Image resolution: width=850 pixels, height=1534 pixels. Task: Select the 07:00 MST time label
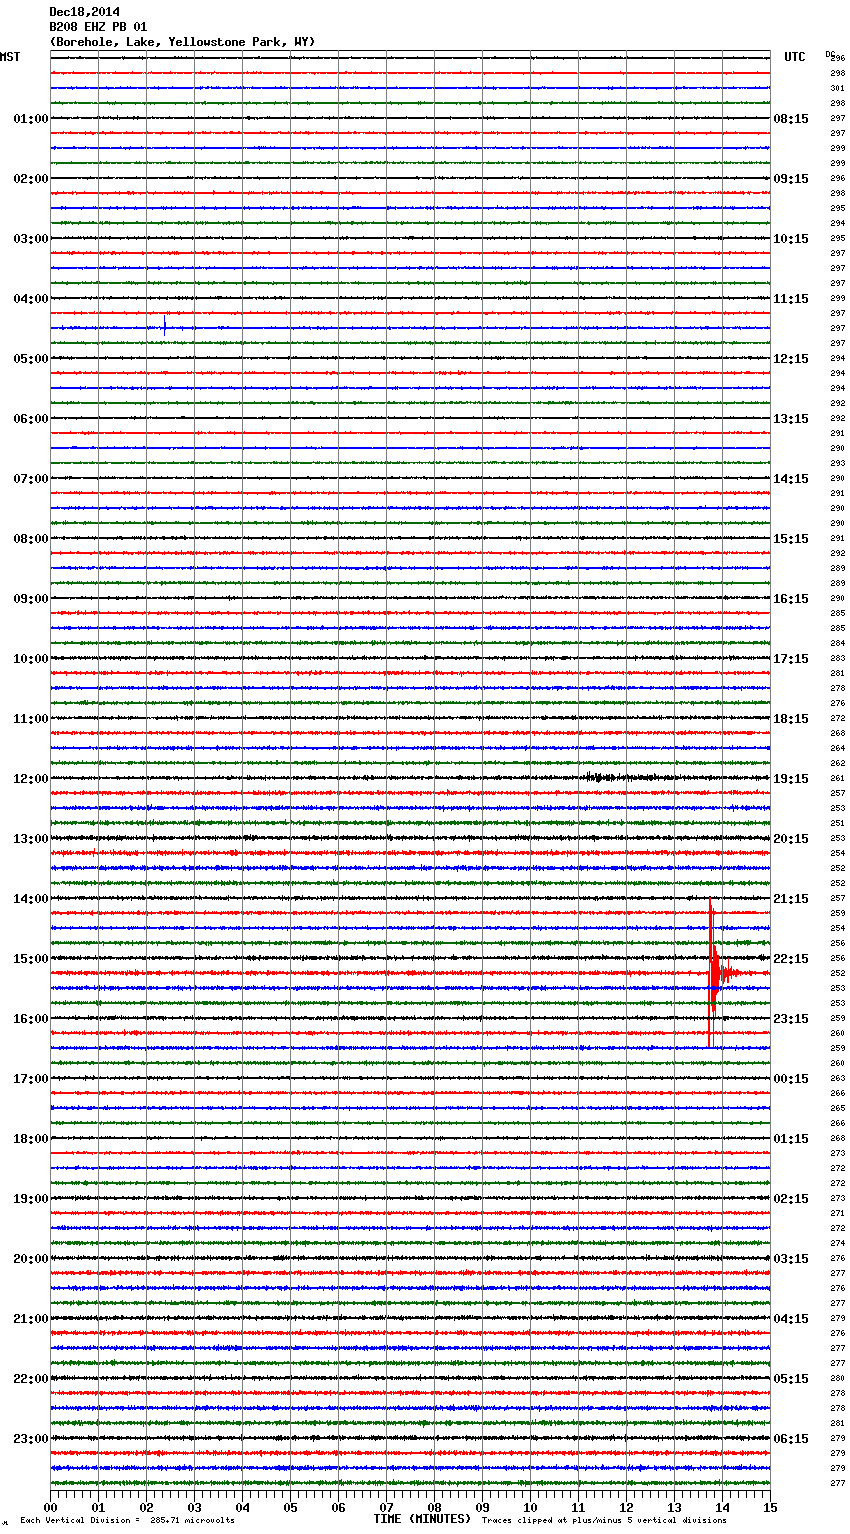pos(31,479)
